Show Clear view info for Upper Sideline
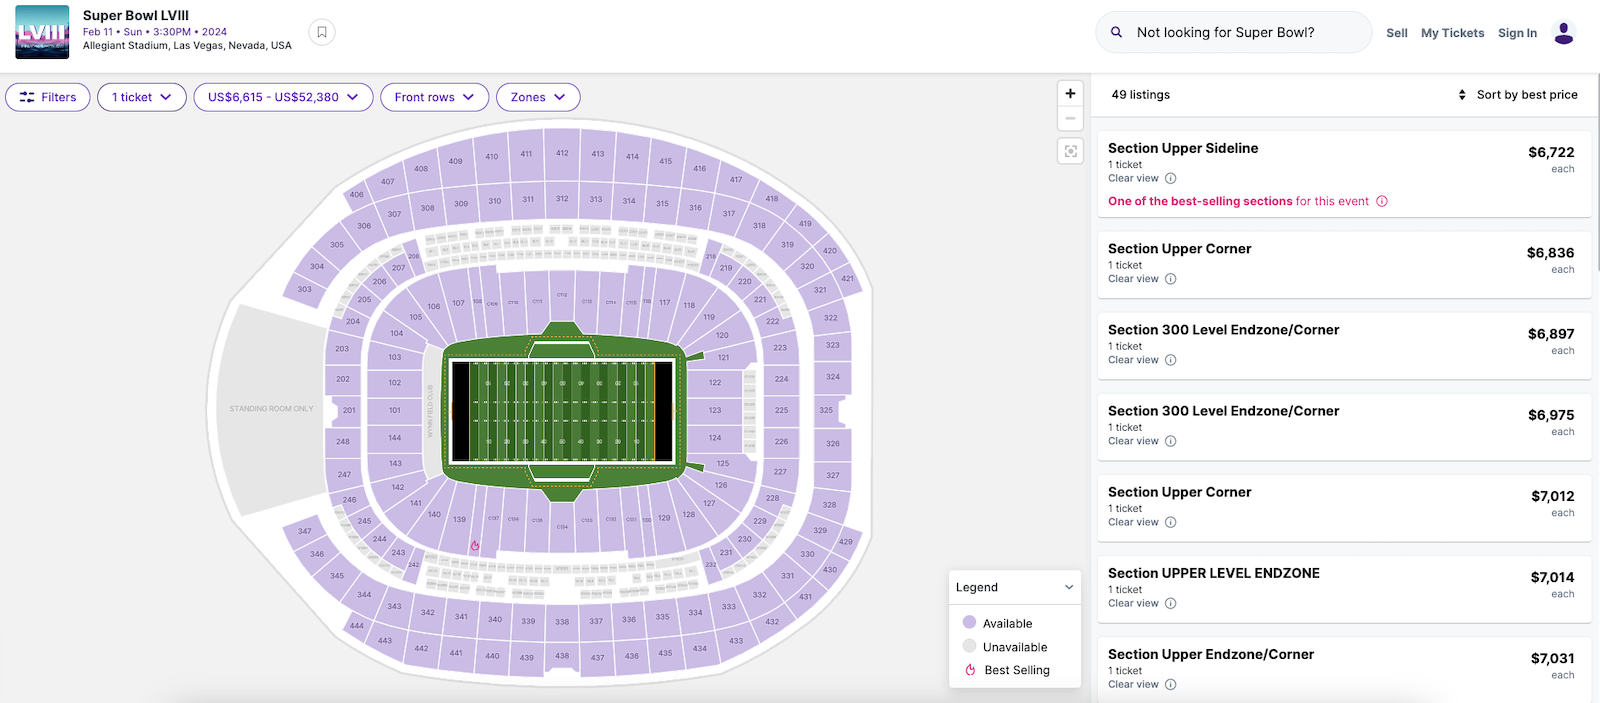This screenshot has width=1600, height=703. pyautogui.click(x=1170, y=179)
